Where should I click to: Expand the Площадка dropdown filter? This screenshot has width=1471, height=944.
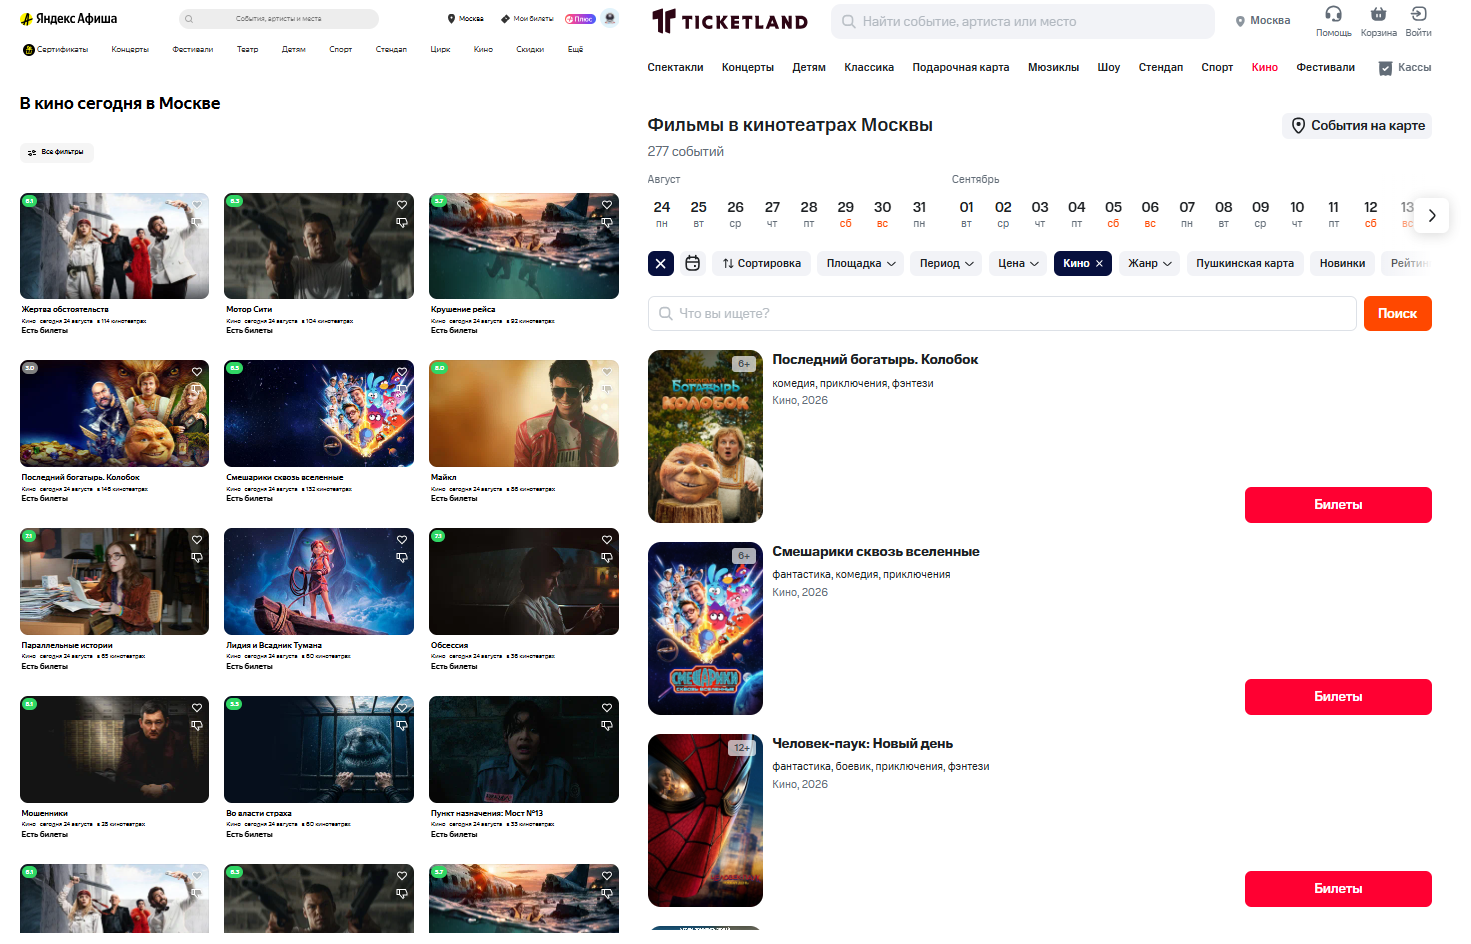[x=861, y=263]
